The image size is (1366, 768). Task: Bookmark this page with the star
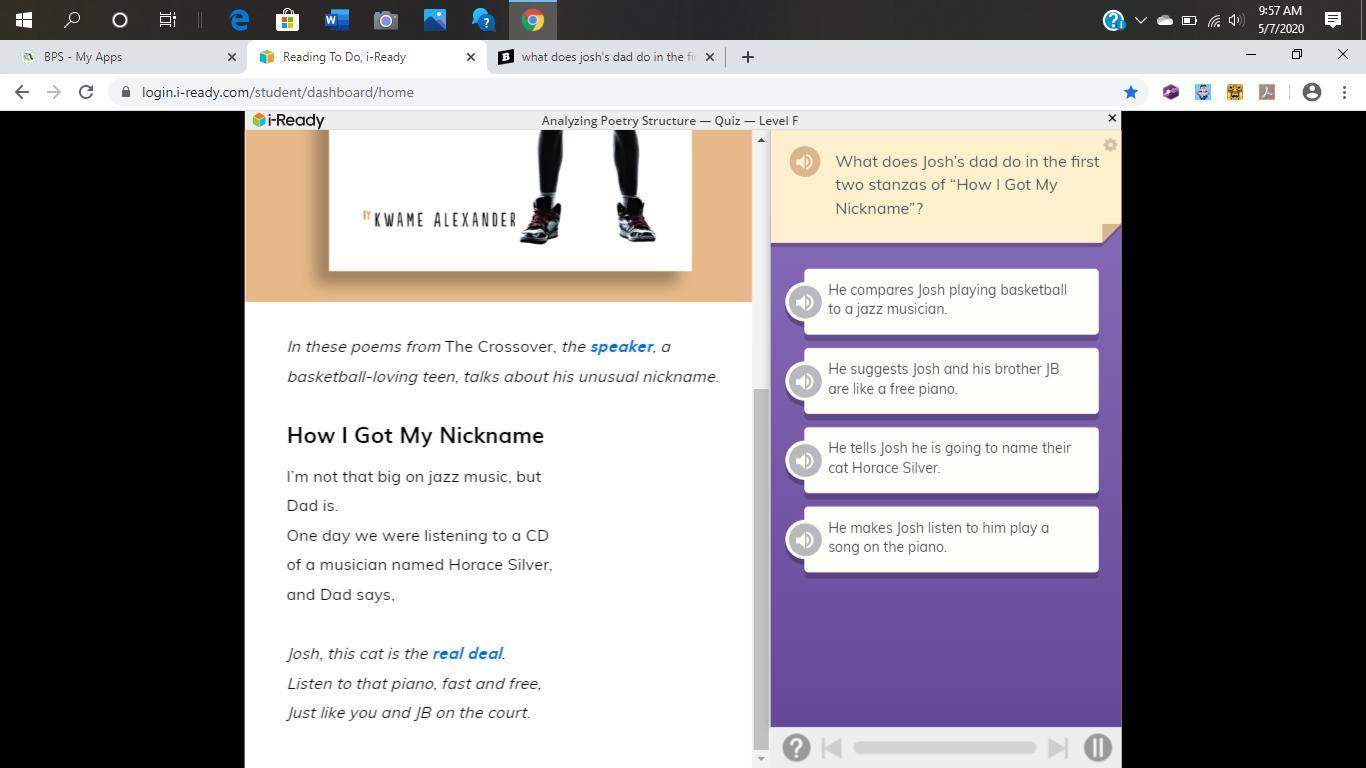pyautogui.click(x=1131, y=92)
